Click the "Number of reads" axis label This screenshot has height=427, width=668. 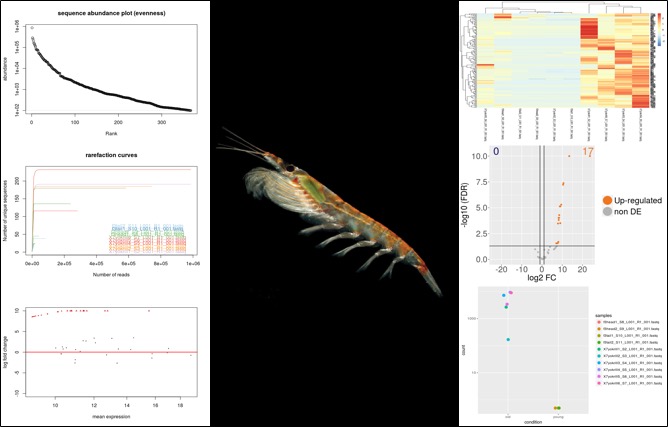111,274
